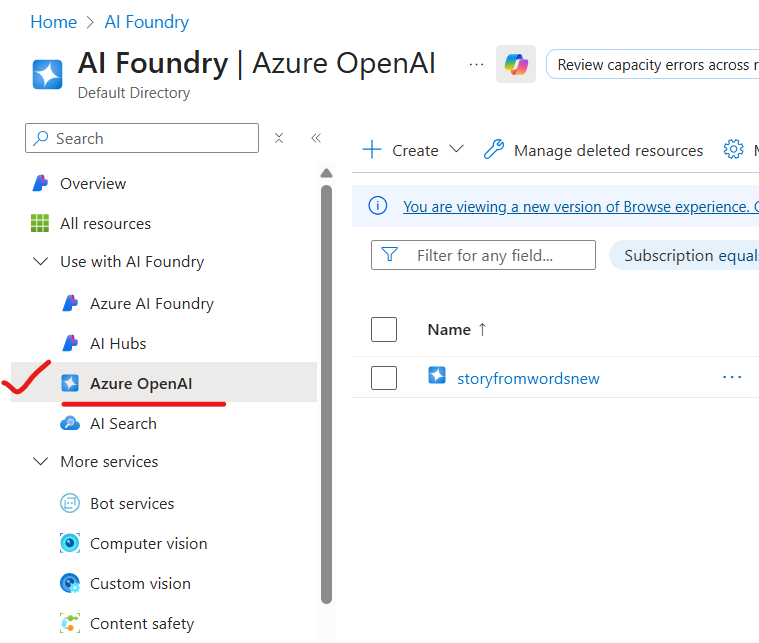The image size is (759, 643).
Task: Click the Custom vision icon
Action: click(x=70, y=583)
